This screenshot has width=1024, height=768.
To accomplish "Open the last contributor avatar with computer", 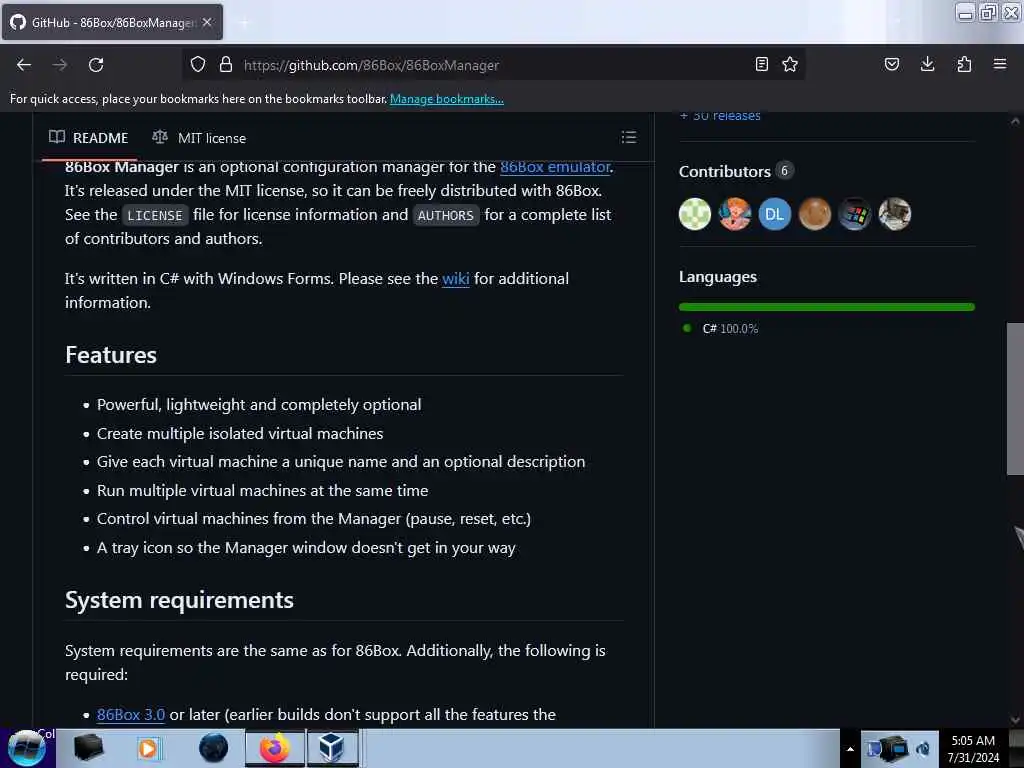I will pyautogui.click(x=895, y=214).
